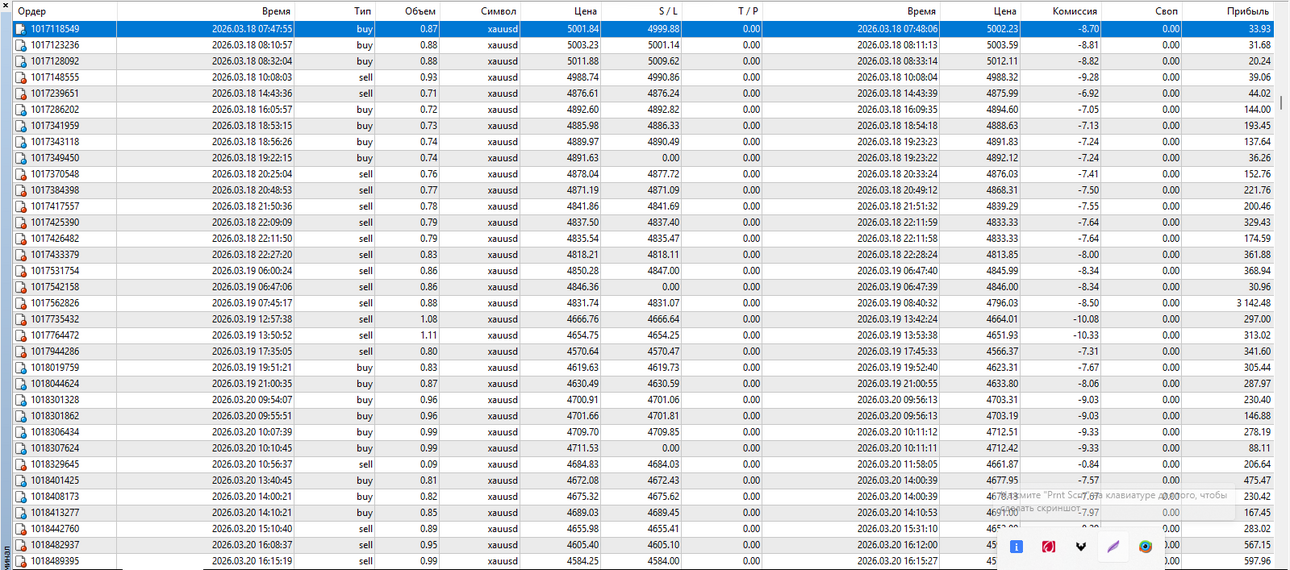The width and height of the screenshot is (1290, 570).
Task: Click the order icon for row 1018329645
Action: pos(20,465)
